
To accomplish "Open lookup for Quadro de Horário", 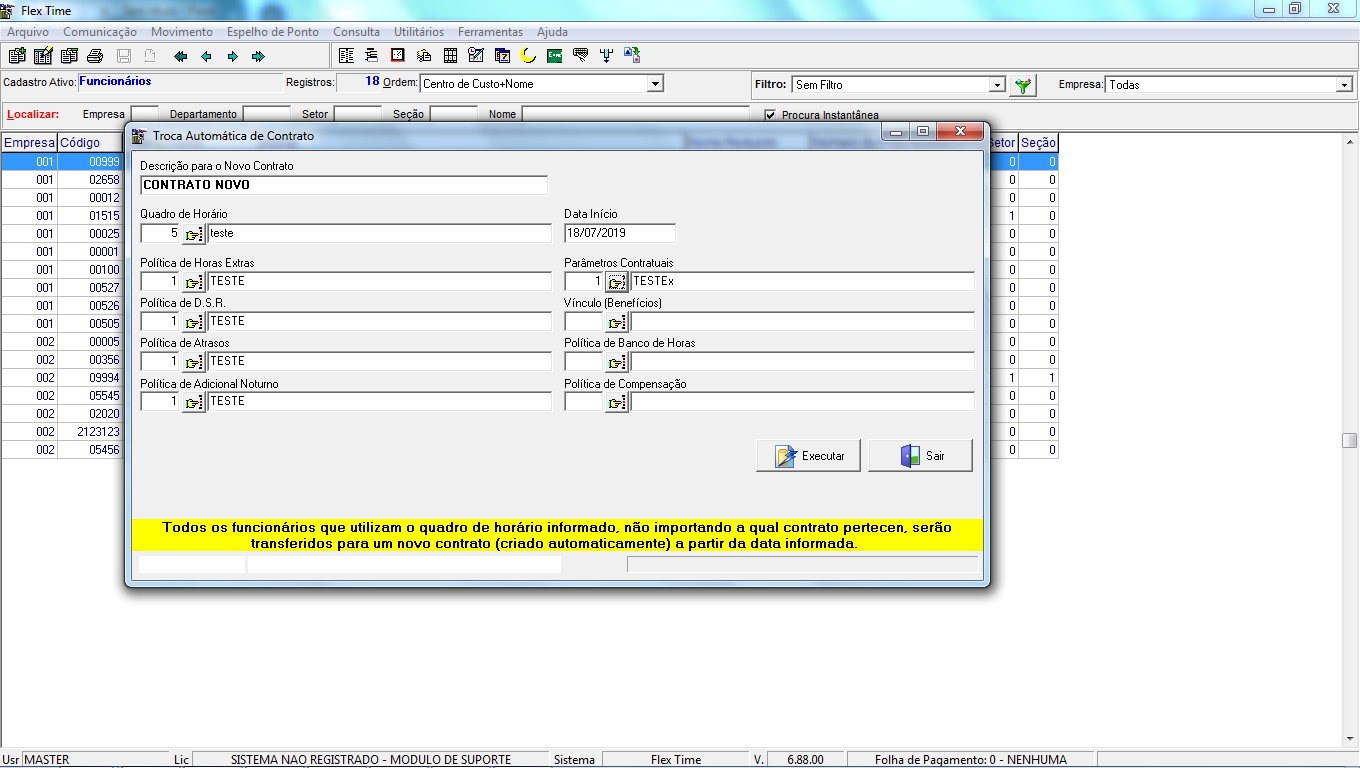I will pos(193,234).
